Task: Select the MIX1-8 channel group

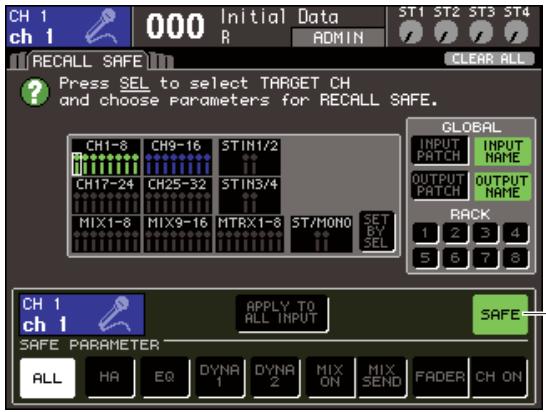Action: pyautogui.click(x=106, y=234)
